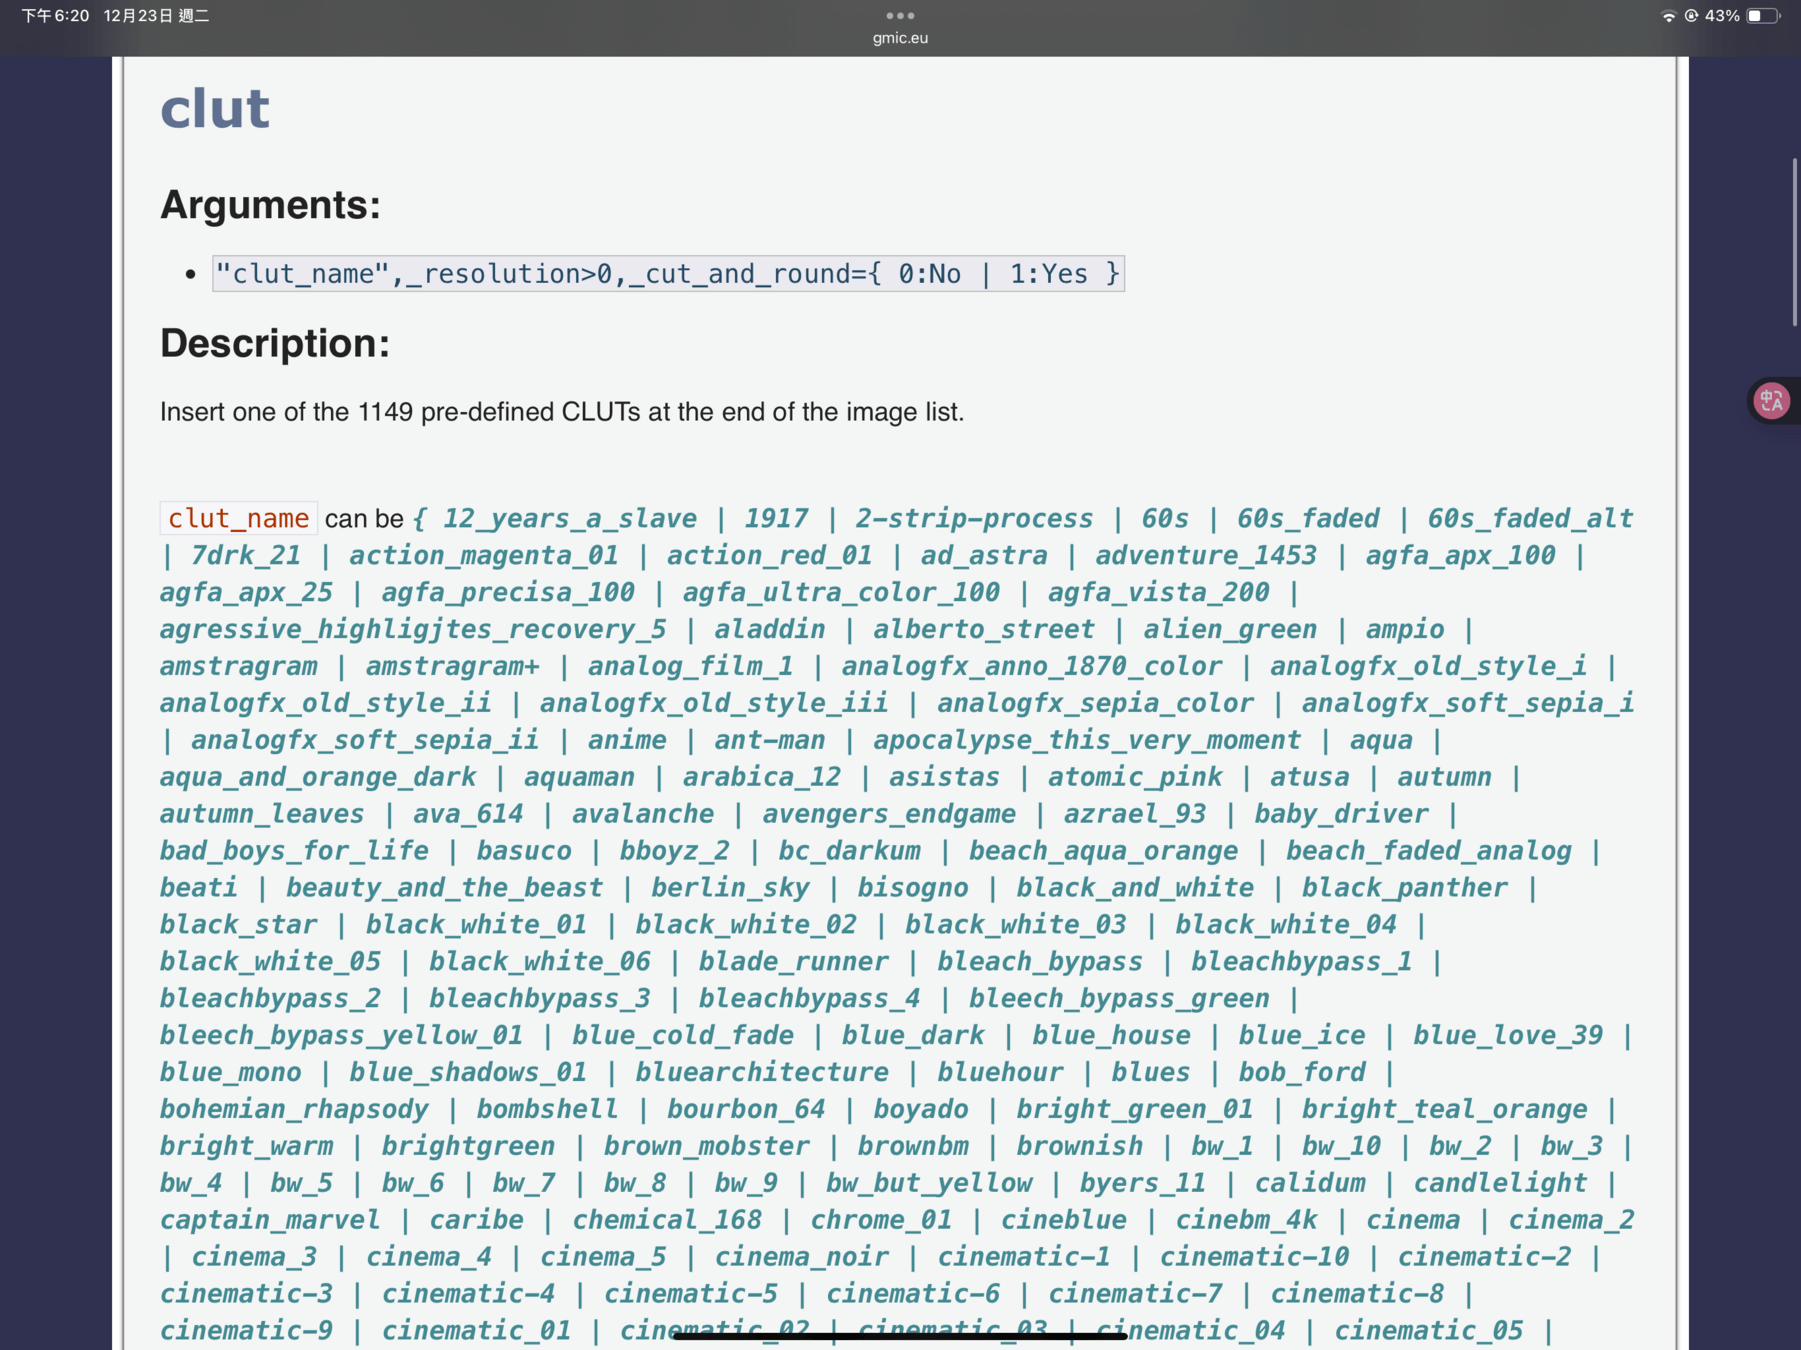Select 60s_faded_alt clut name
1801x1350 pixels.
tap(1530, 518)
